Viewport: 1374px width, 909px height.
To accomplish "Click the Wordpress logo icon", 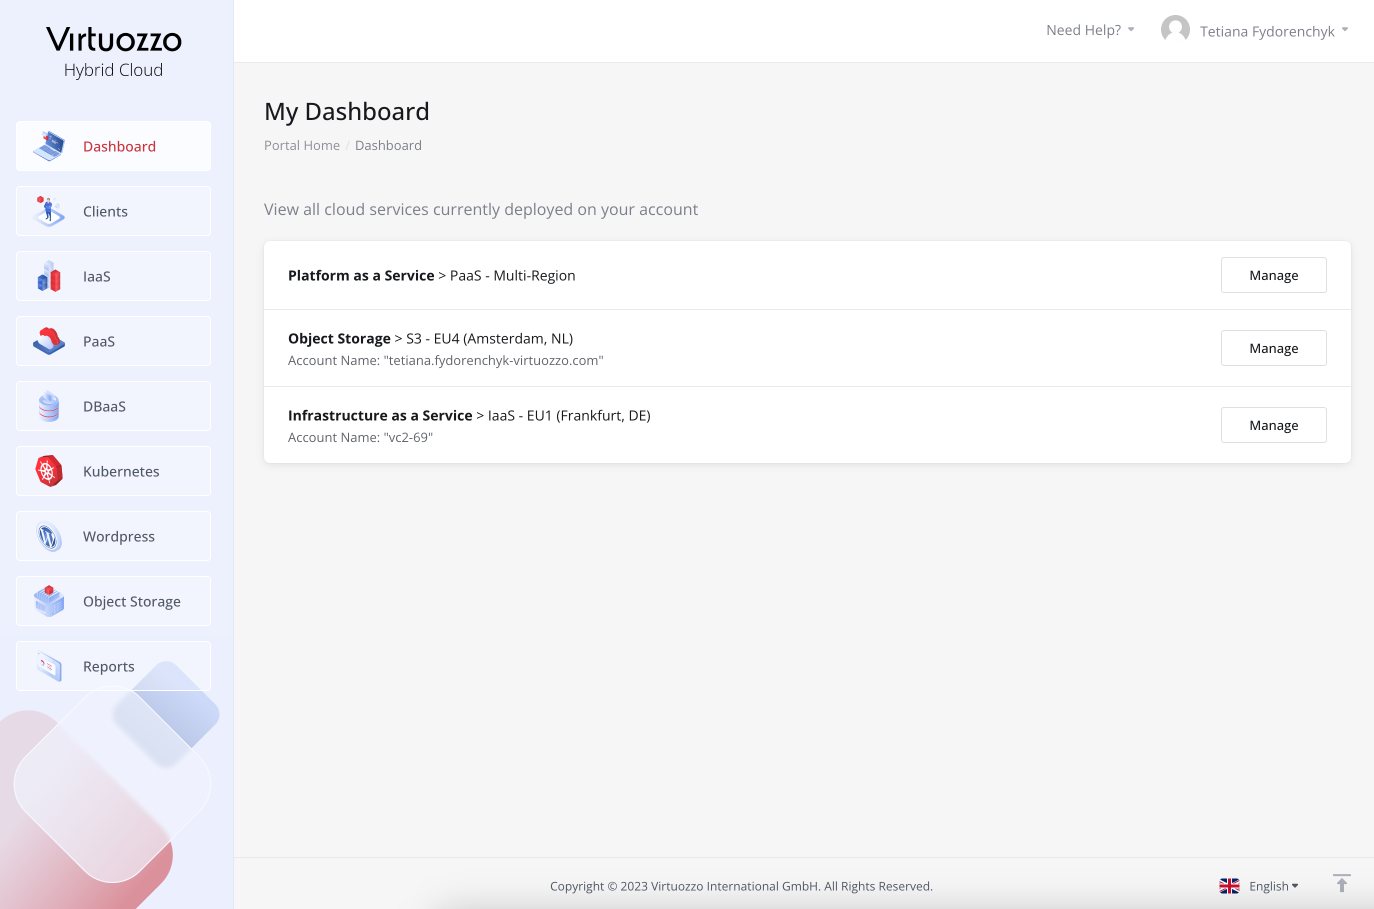I will (x=49, y=537).
